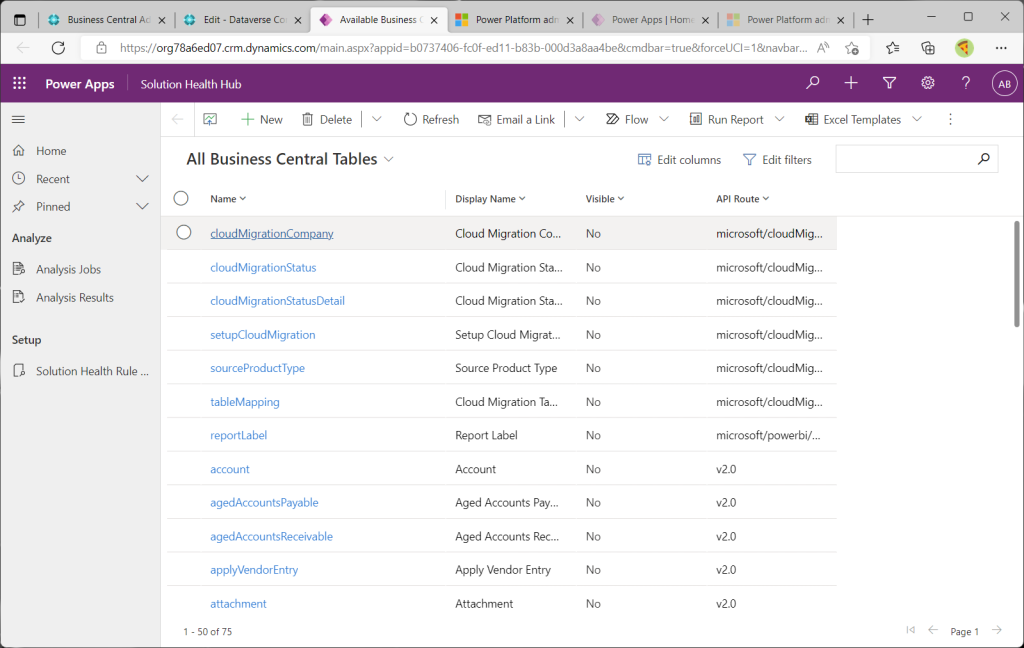This screenshot has width=1024, height=648.
Task: Expand the Pinned section chevron
Action: coord(142,206)
